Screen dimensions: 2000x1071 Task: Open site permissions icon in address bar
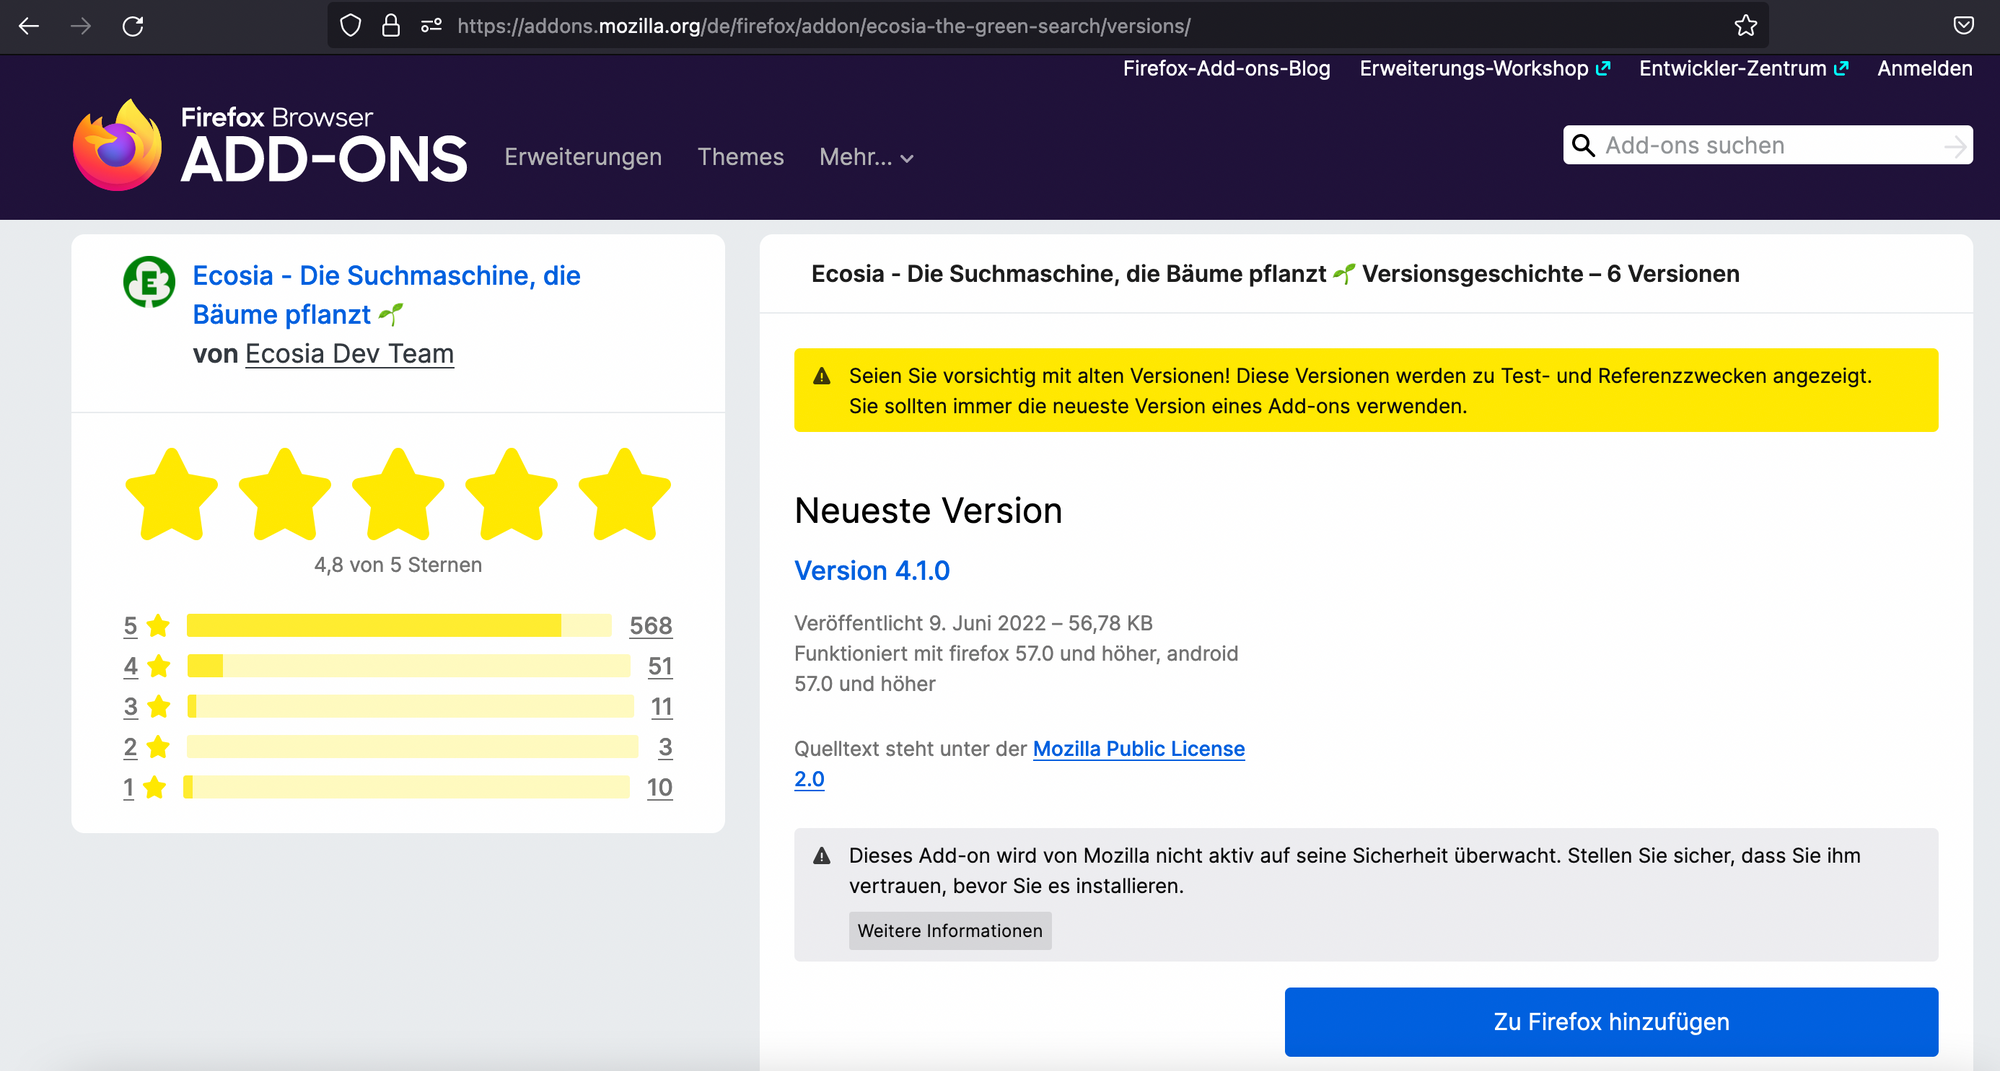click(x=431, y=26)
